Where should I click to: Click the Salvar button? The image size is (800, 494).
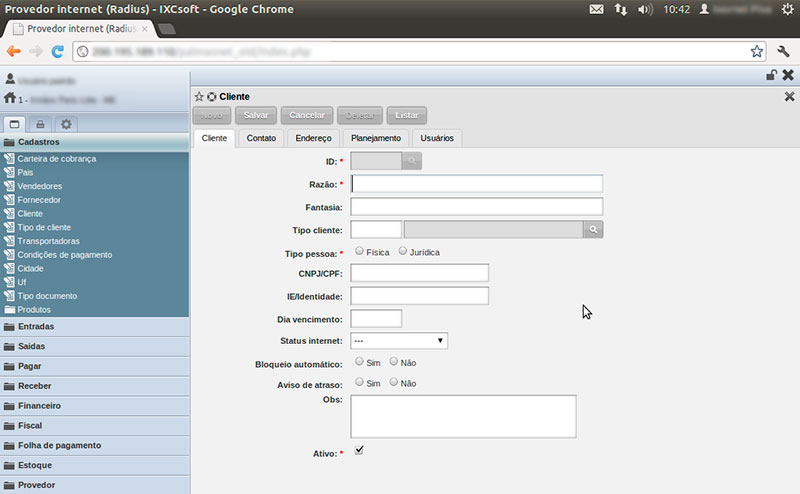[x=256, y=115]
